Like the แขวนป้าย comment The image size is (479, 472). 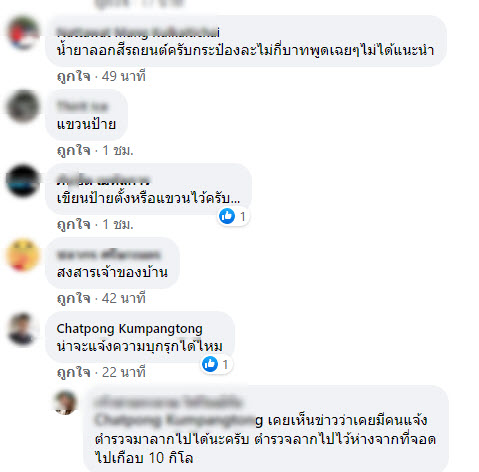(x=73, y=150)
